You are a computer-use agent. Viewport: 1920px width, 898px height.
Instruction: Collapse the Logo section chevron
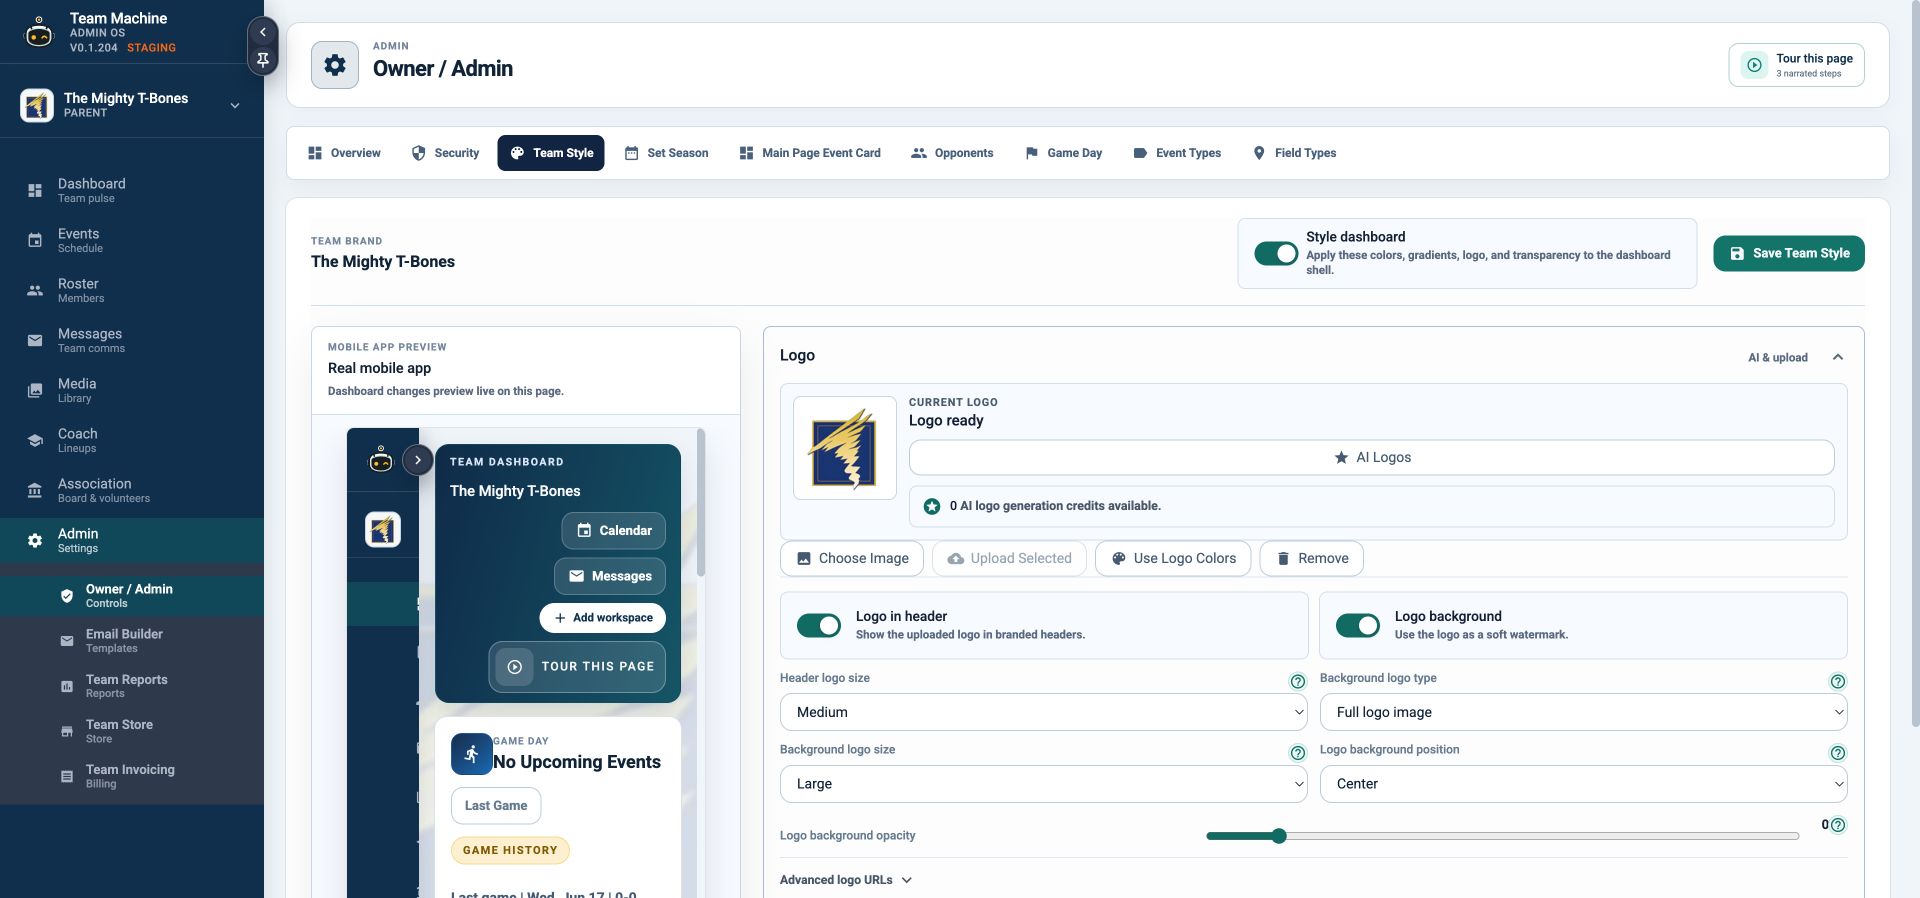click(x=1838, y=357)
